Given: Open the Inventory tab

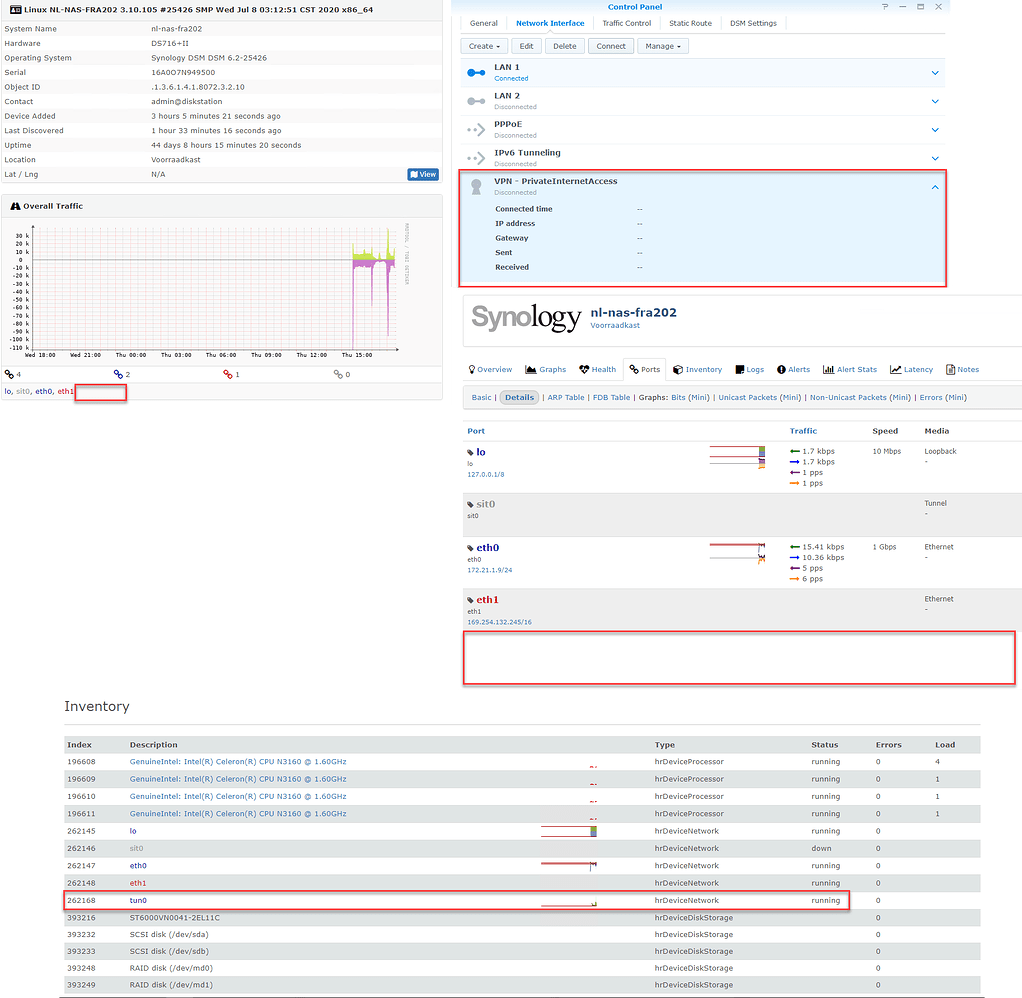Looking at the screenshot, I should pyautogui.click(x=697, y=370).
